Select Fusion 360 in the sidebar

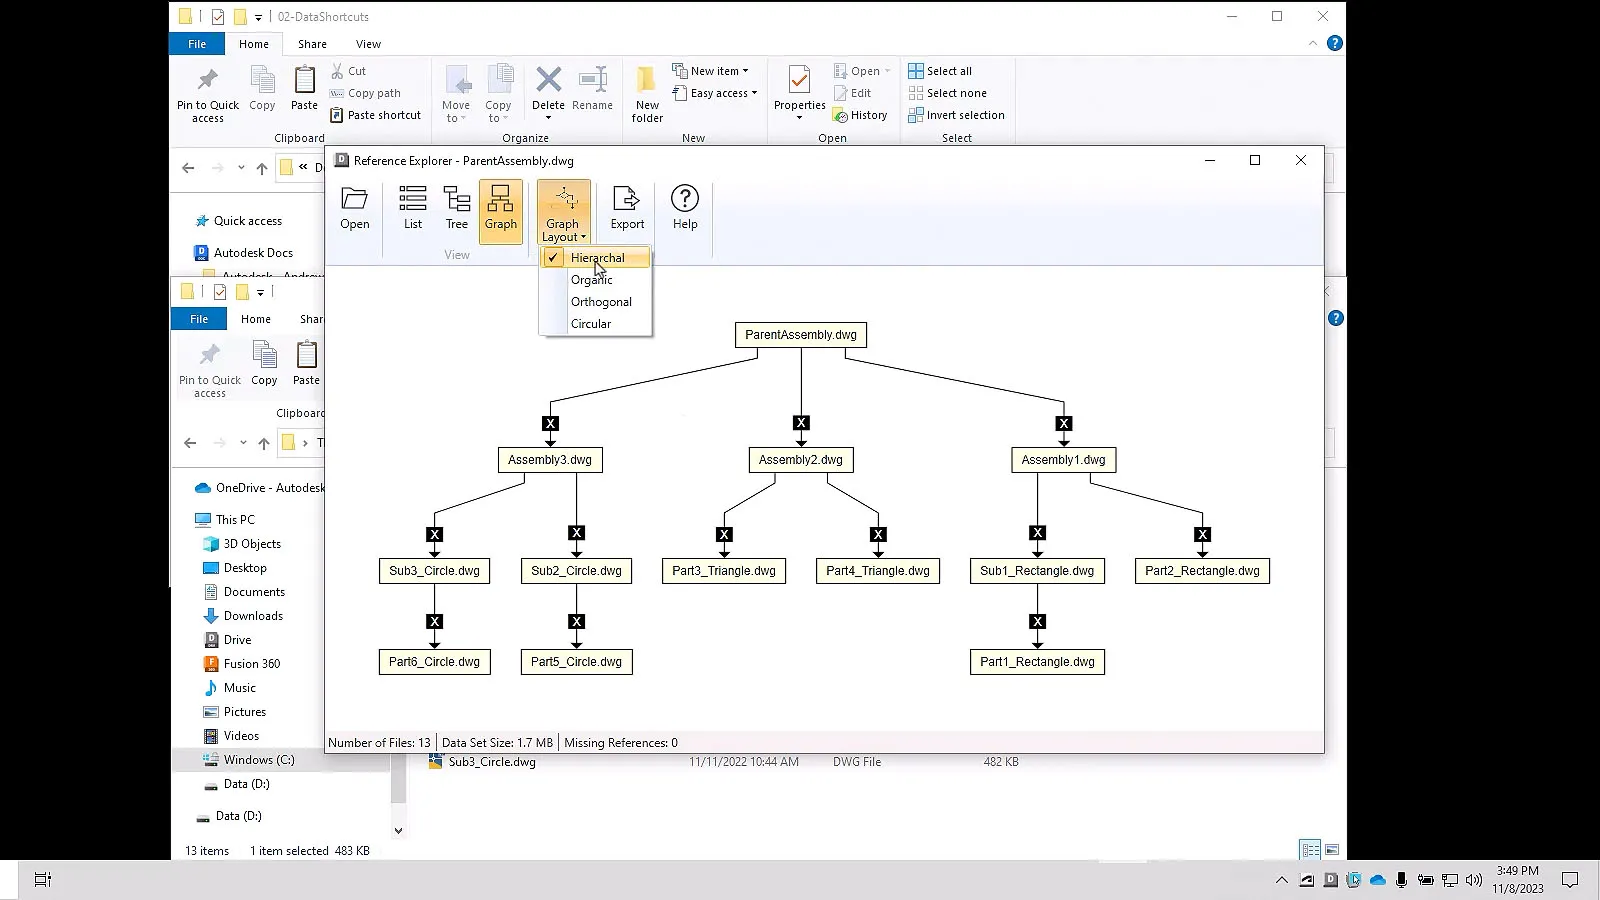tap(251, 663)
